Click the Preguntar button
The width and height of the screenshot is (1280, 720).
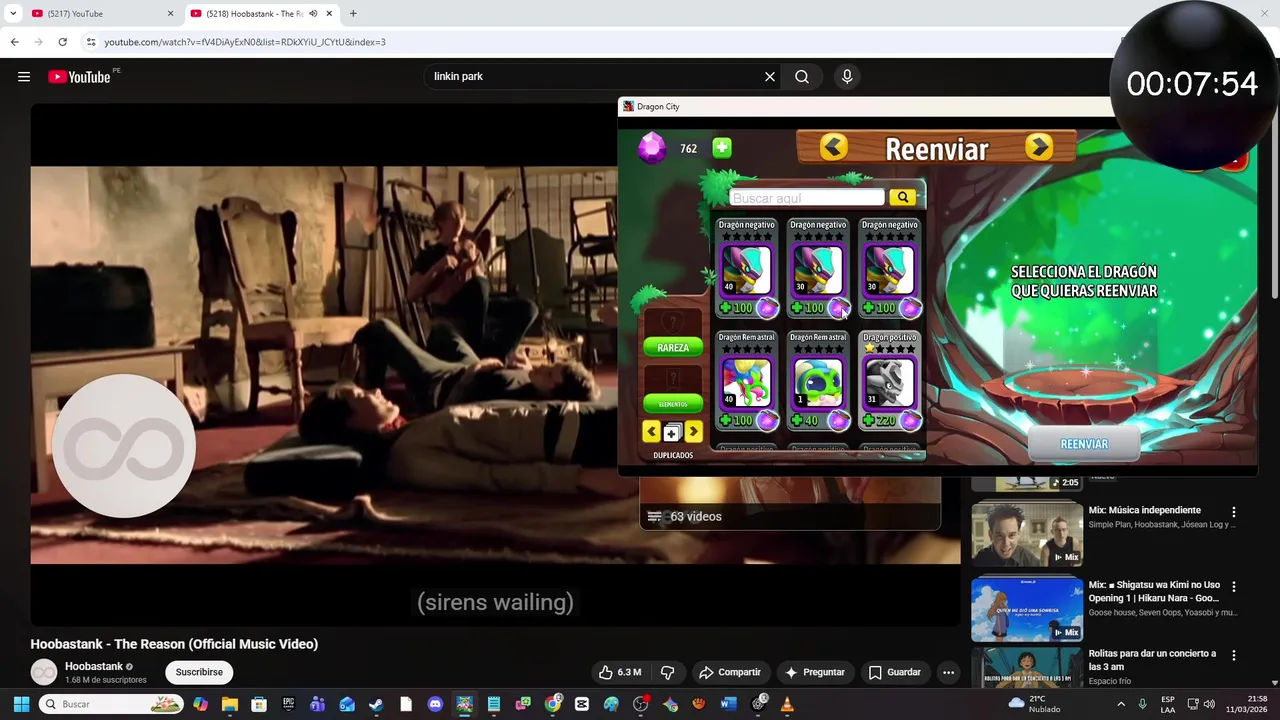coord(815,672)
